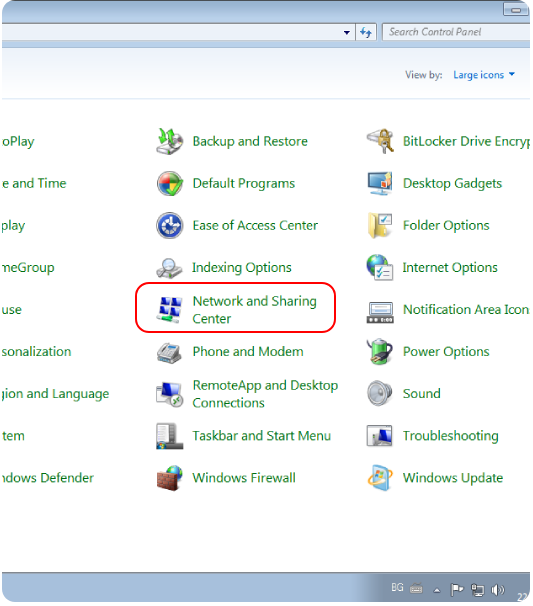Open the Default Programs link
533x606 pixels.
[244, 184]
